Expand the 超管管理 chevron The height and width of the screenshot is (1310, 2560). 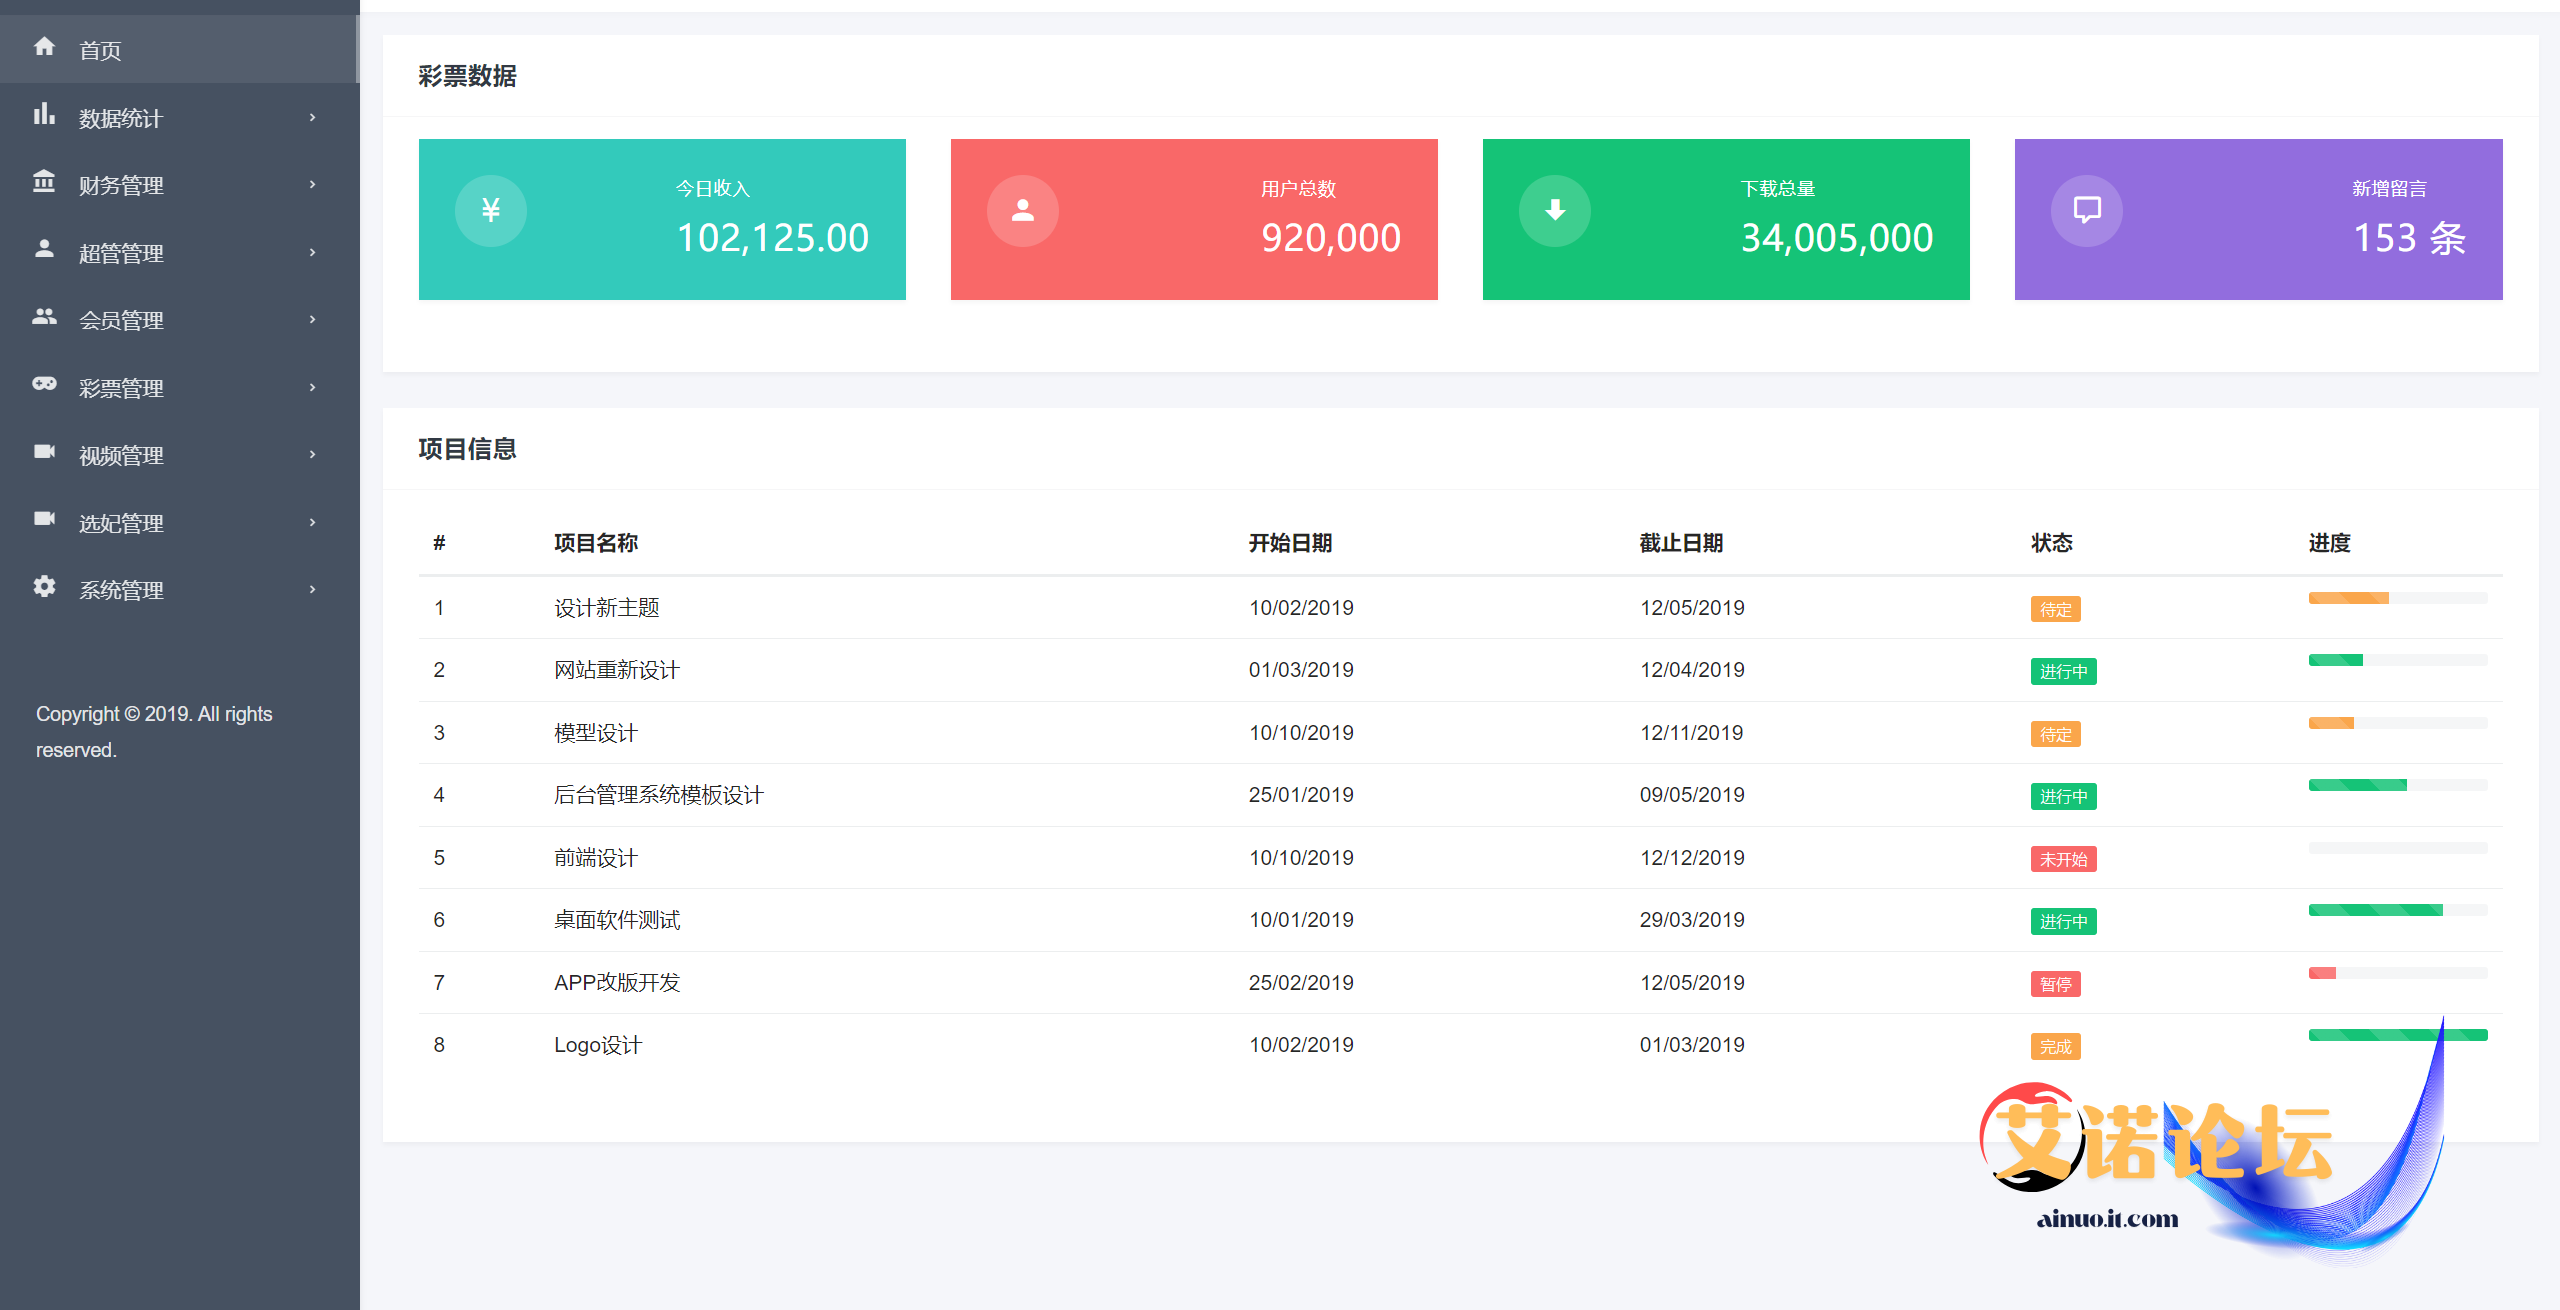point(313,253)
